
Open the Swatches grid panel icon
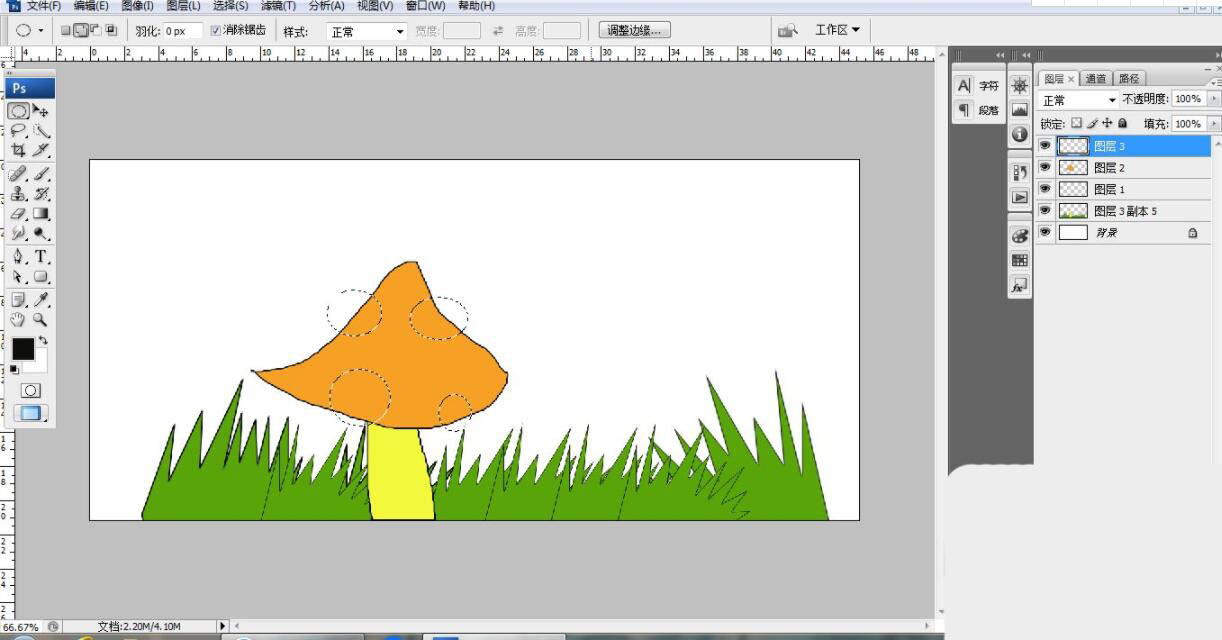pos(1019,260)
